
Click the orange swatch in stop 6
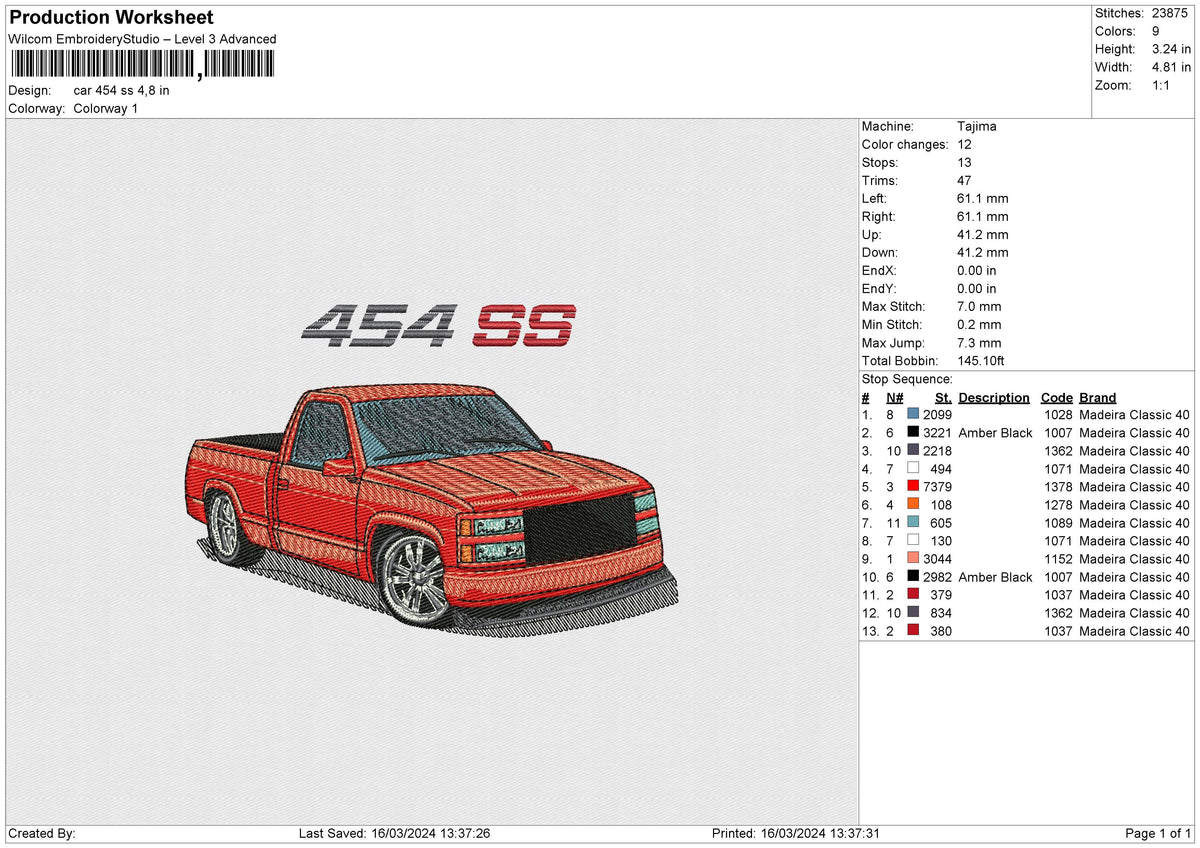click(913, 504)
